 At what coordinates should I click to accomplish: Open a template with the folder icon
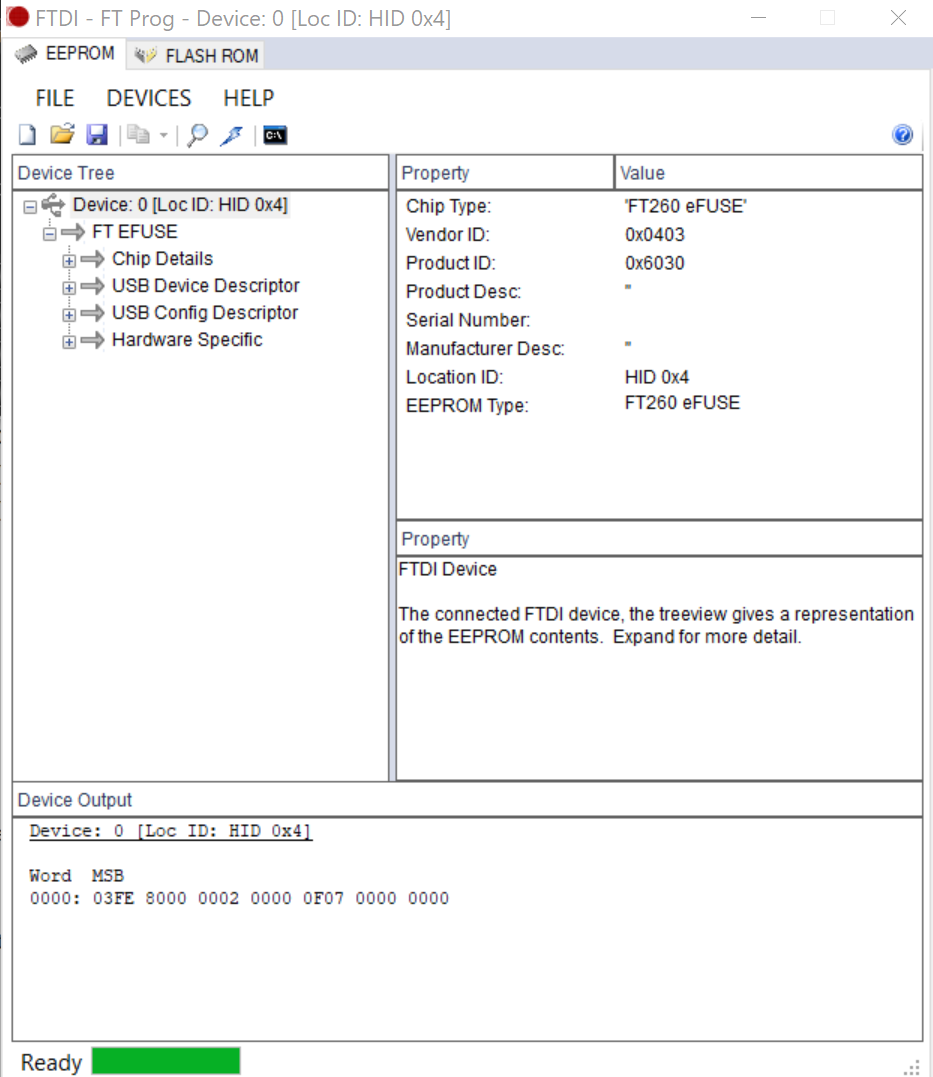point(62,135)
